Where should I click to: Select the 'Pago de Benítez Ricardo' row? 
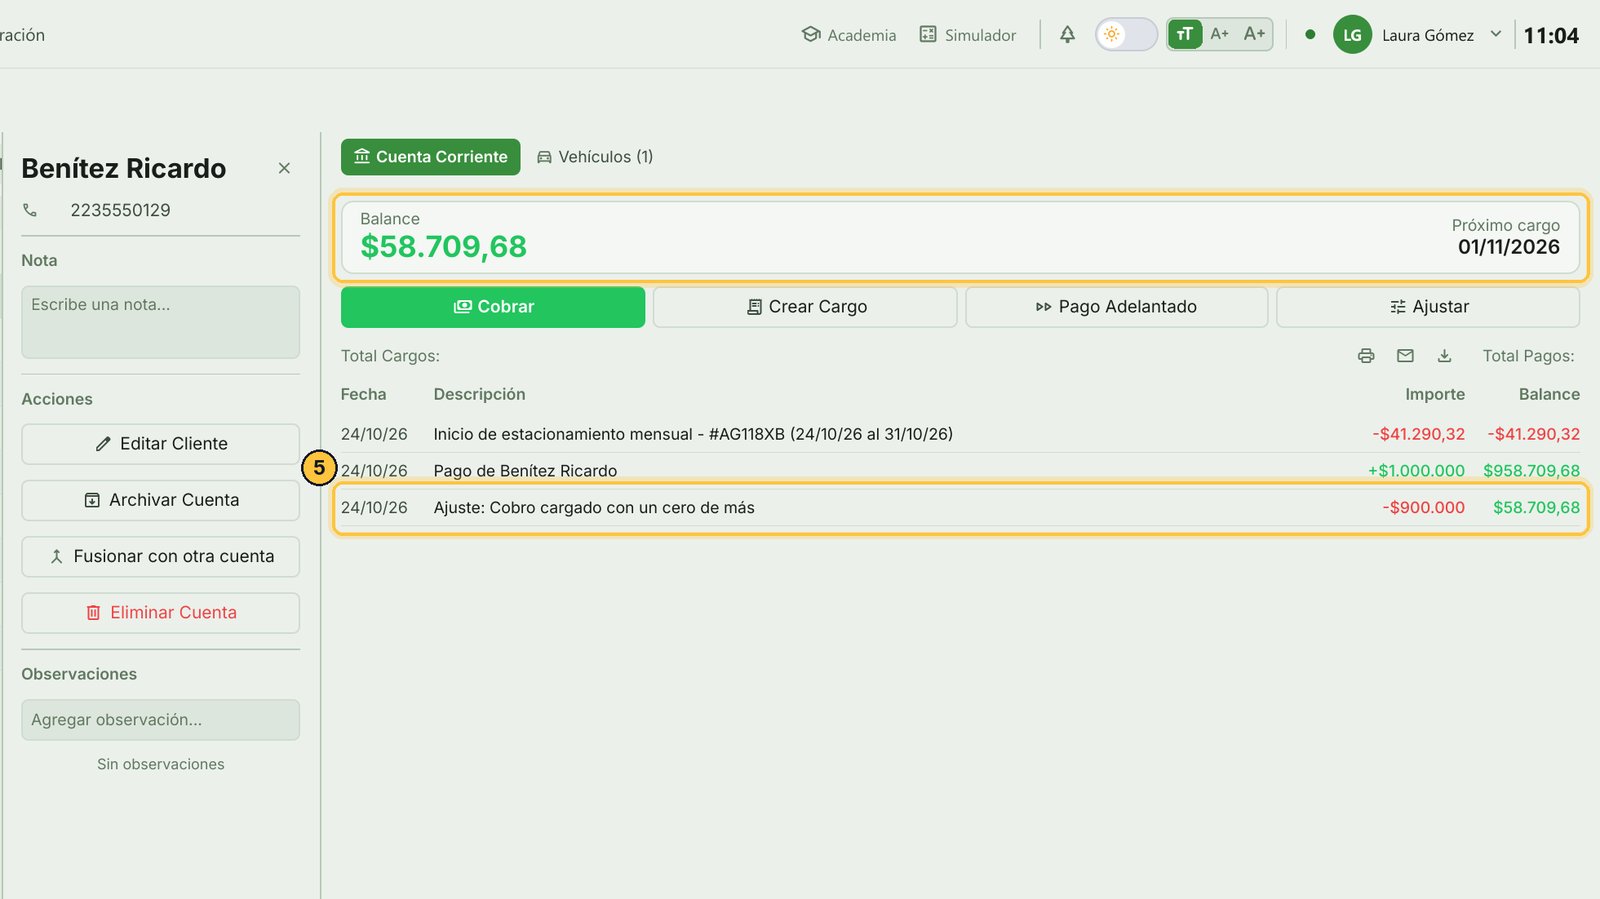(x=960, y=471)
